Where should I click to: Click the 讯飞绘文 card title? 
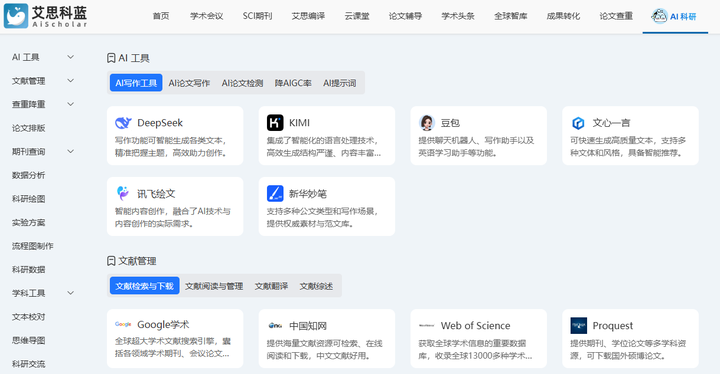pos(156,194)
